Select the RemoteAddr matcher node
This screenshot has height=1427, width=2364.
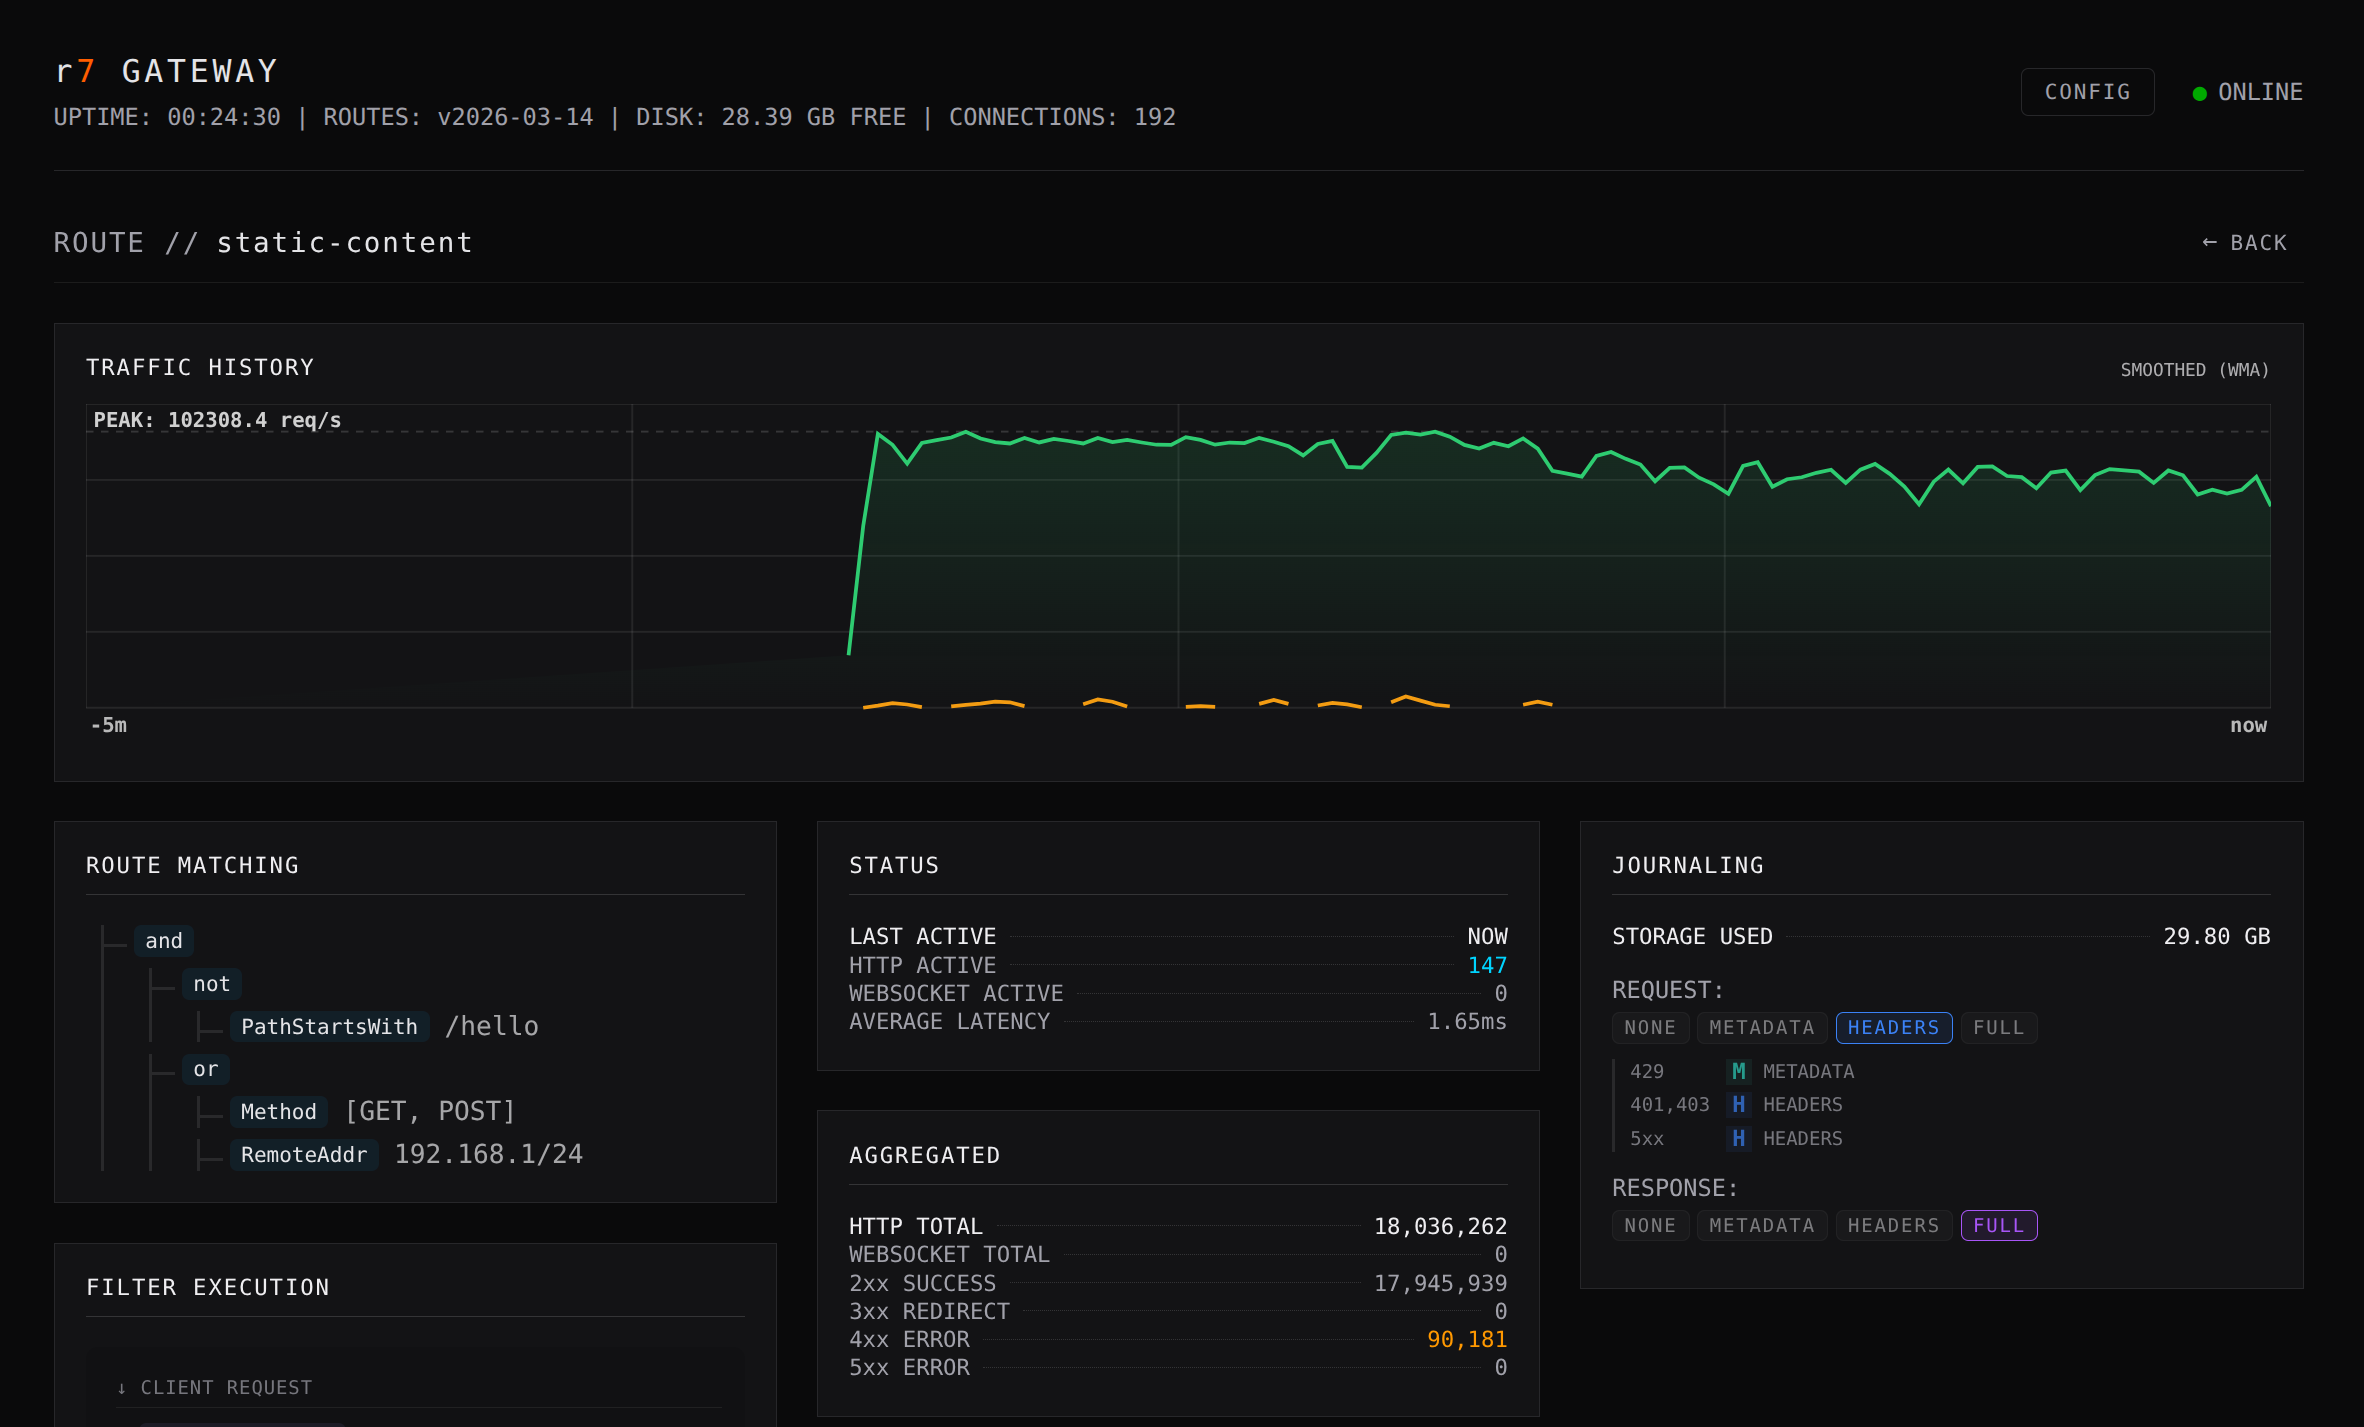point(303,1155)
